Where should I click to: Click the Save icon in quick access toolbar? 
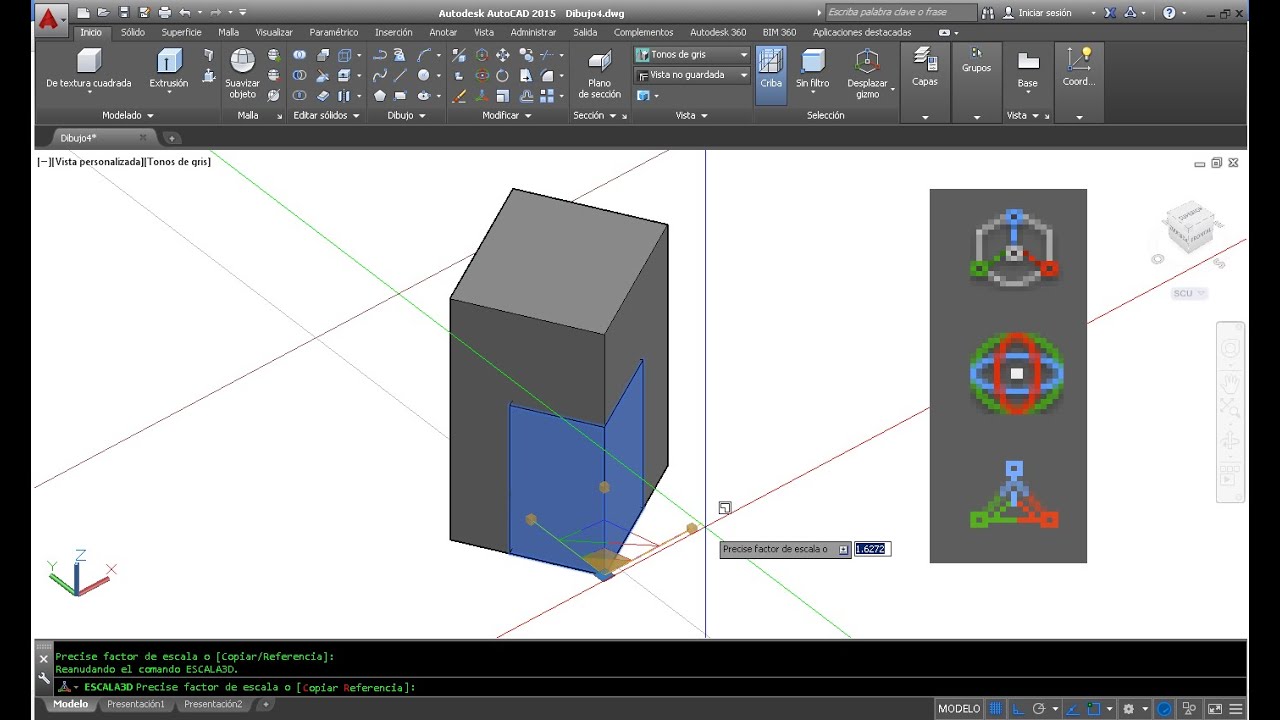click(x=123, y=13)
